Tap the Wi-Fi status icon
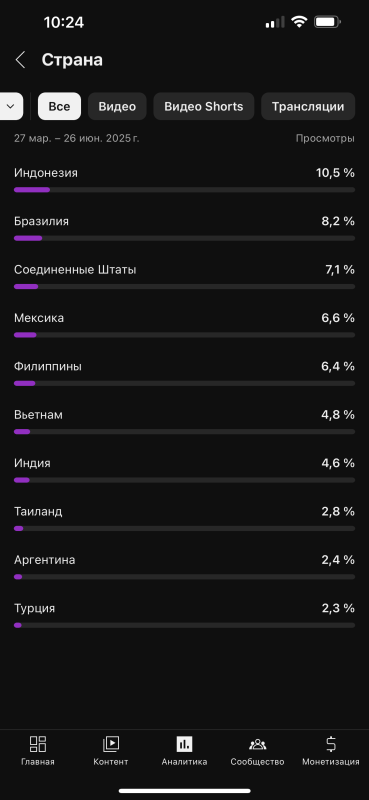Image resolution: width=369 pixels, height=800 pixels. pyautogui.click(x=299, y=22)
